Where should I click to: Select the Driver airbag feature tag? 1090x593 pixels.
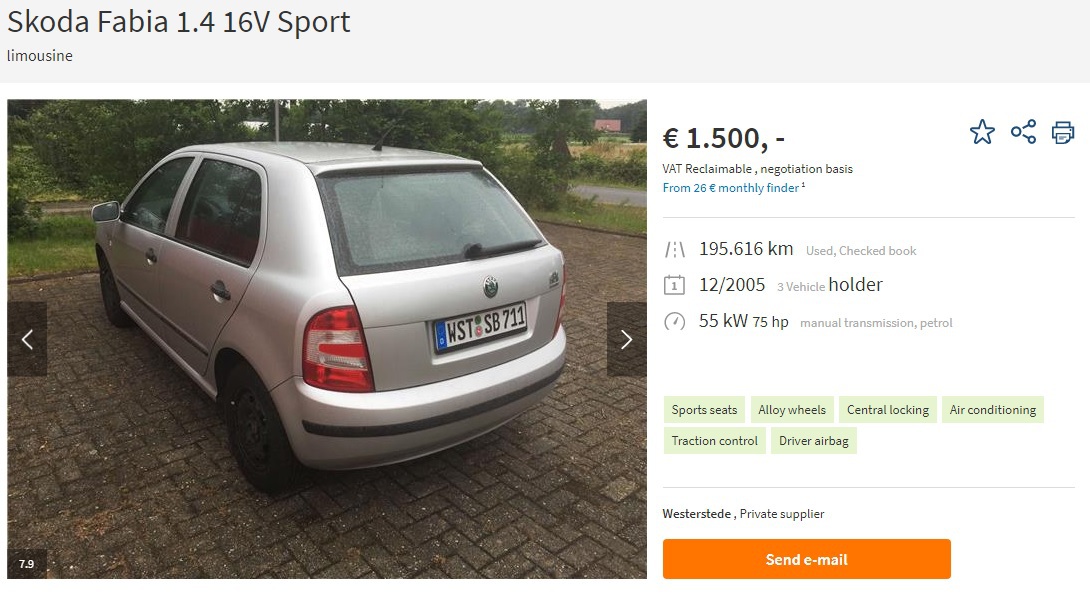click(x=813, y=441)
